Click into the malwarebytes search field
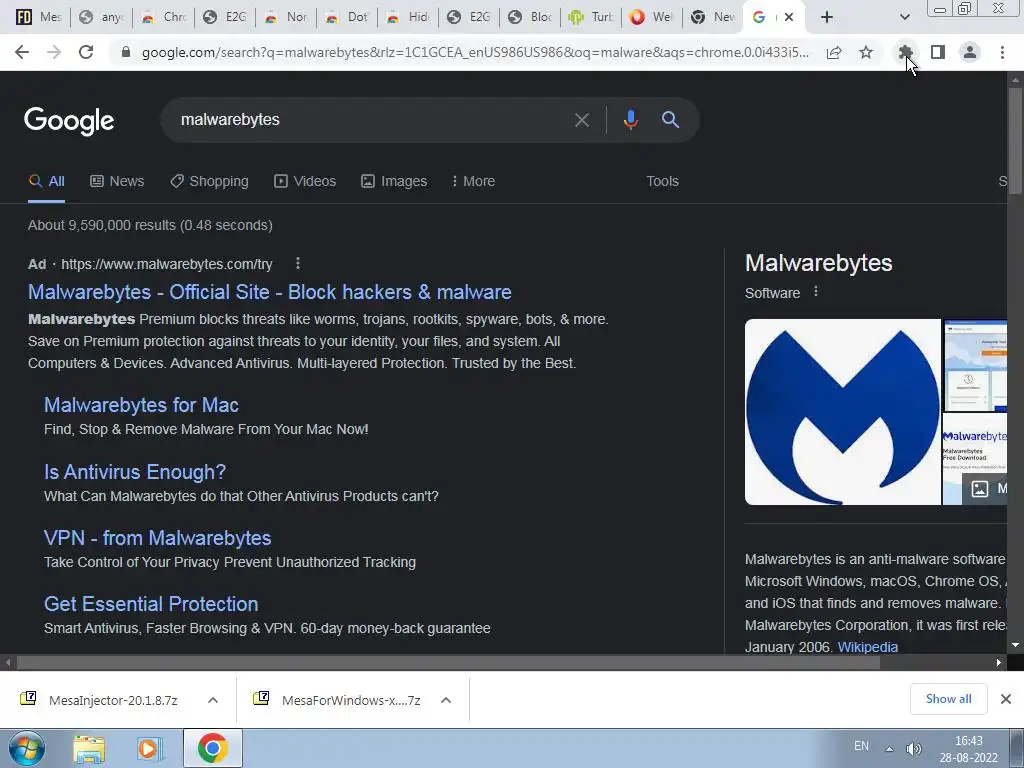Image resolution: width=1024 pixels, height=768 pixels. (372, 120)
